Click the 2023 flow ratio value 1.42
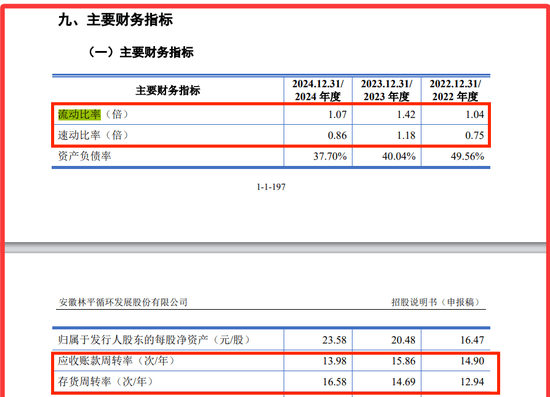The image size is (550, 397). pos(406,114)
